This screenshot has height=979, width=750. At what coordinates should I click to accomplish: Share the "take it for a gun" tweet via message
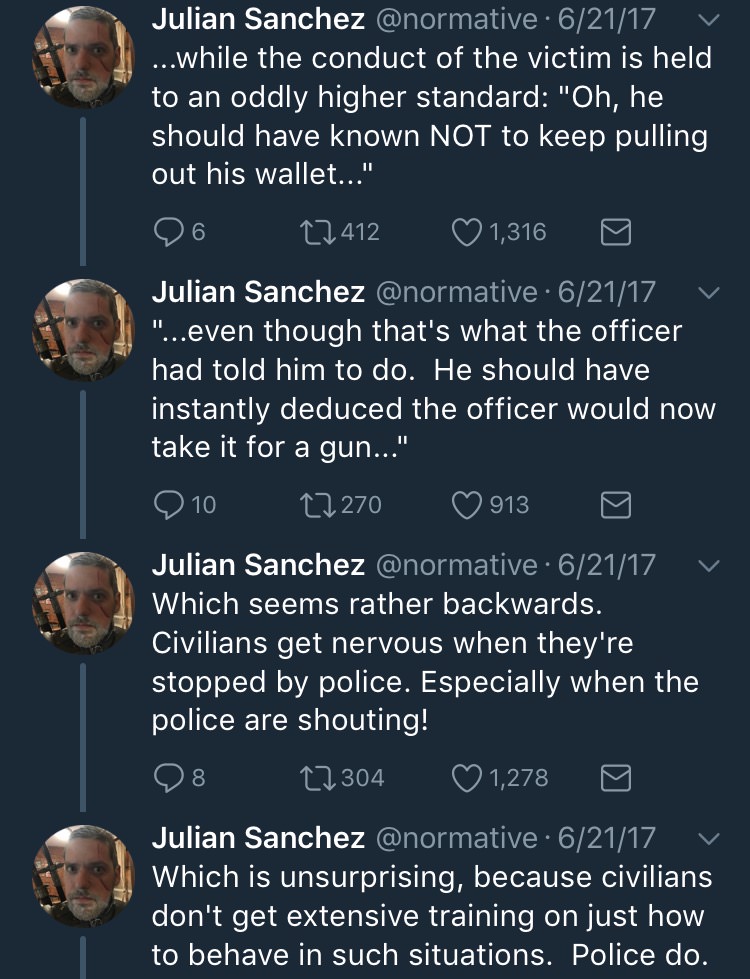tap(615, 506)
